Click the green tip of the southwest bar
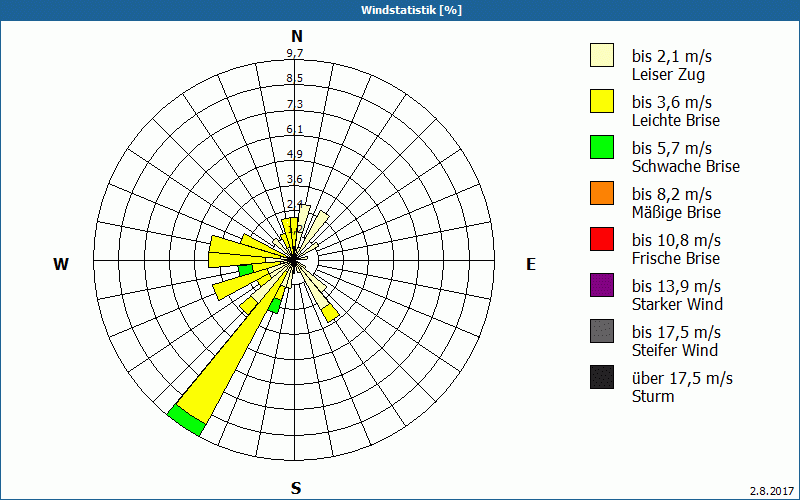This screenshot has width=800, height=500. coord(186,419)
